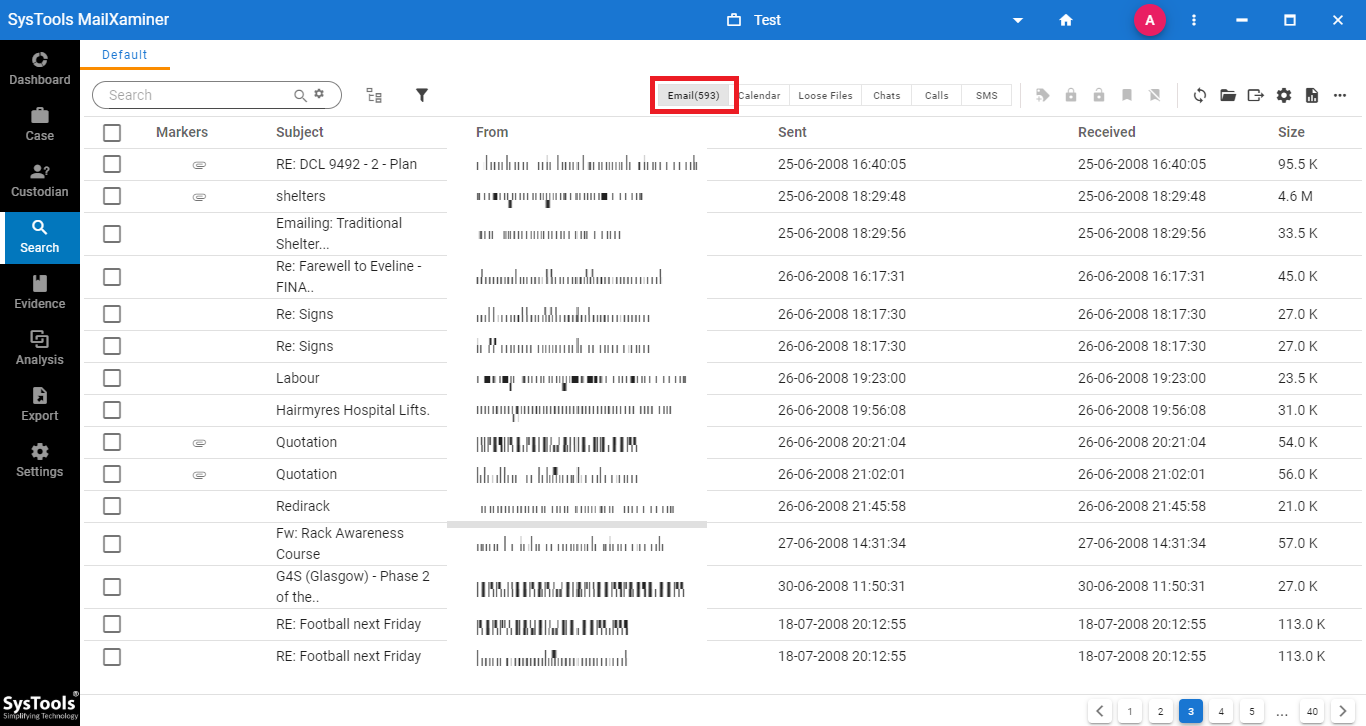Go to next page arrow
The height and width of the screenshot is (726, 1366).
pos(1342,712)
